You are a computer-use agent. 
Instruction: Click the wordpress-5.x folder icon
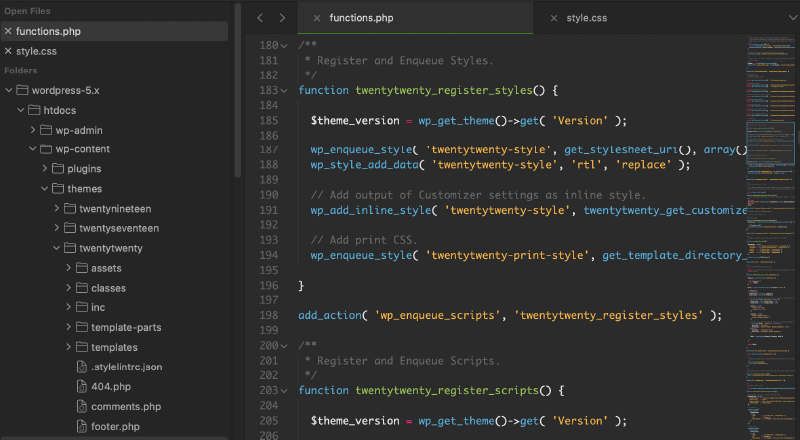point(22,90)
